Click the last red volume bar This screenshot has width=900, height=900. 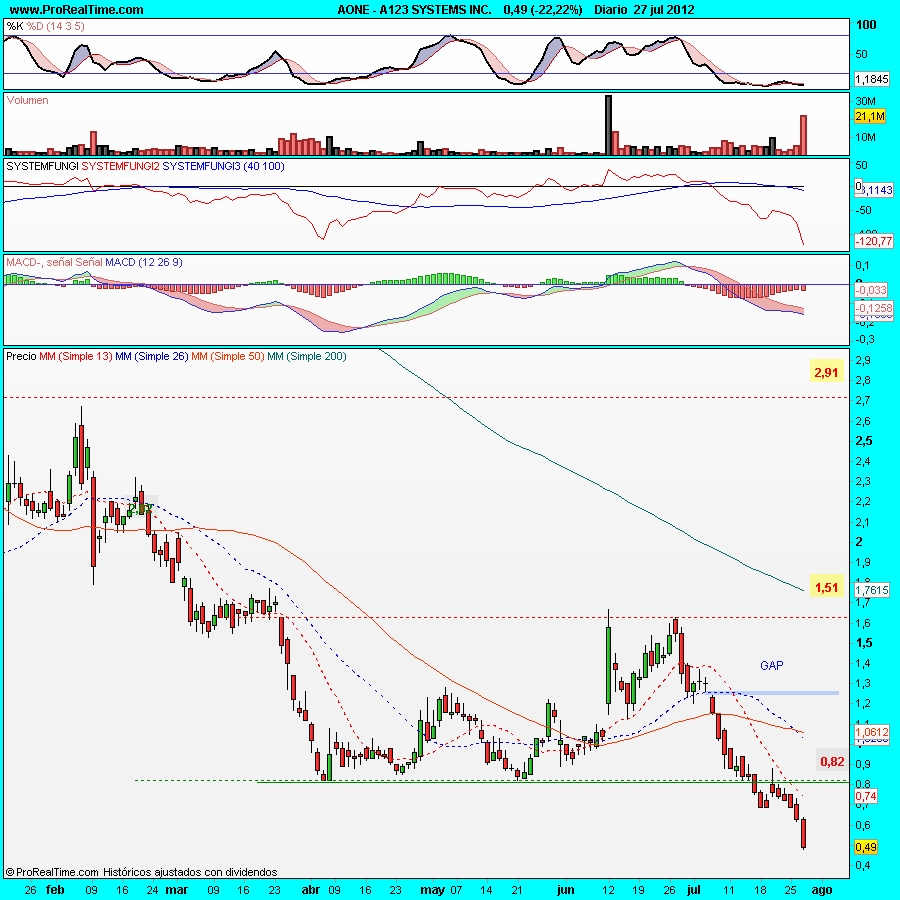(804, 135)
